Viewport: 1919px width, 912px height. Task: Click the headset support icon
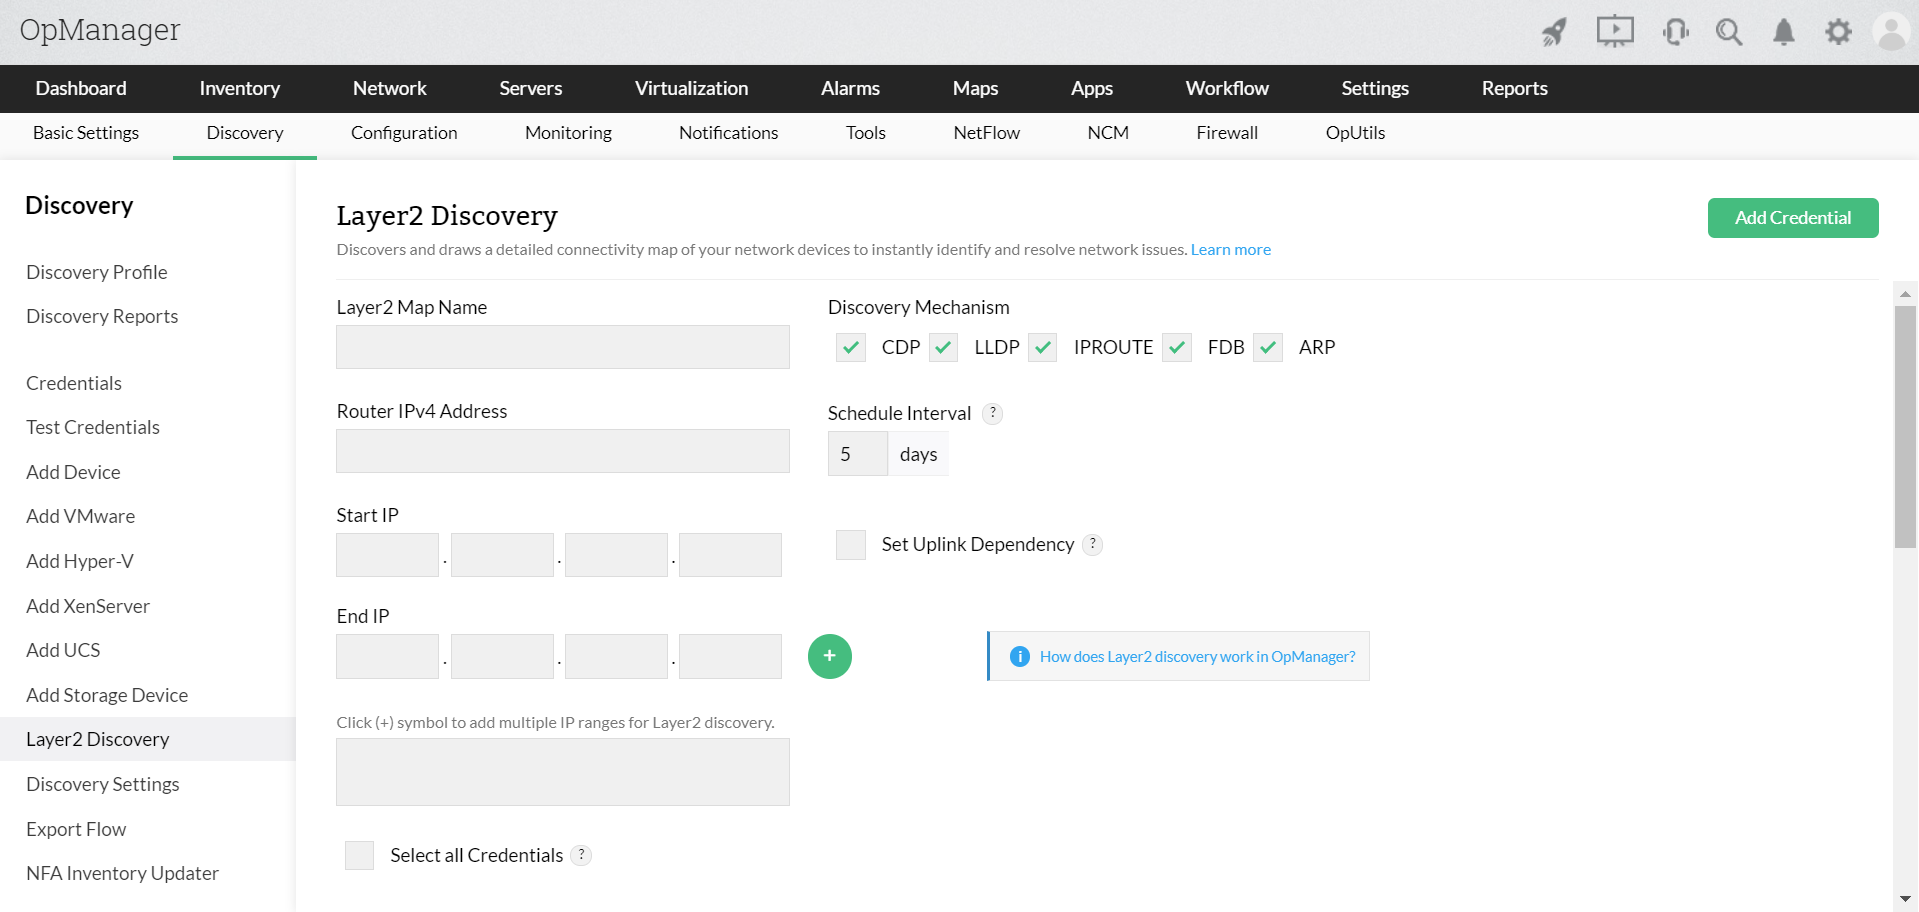point(1676,32)
